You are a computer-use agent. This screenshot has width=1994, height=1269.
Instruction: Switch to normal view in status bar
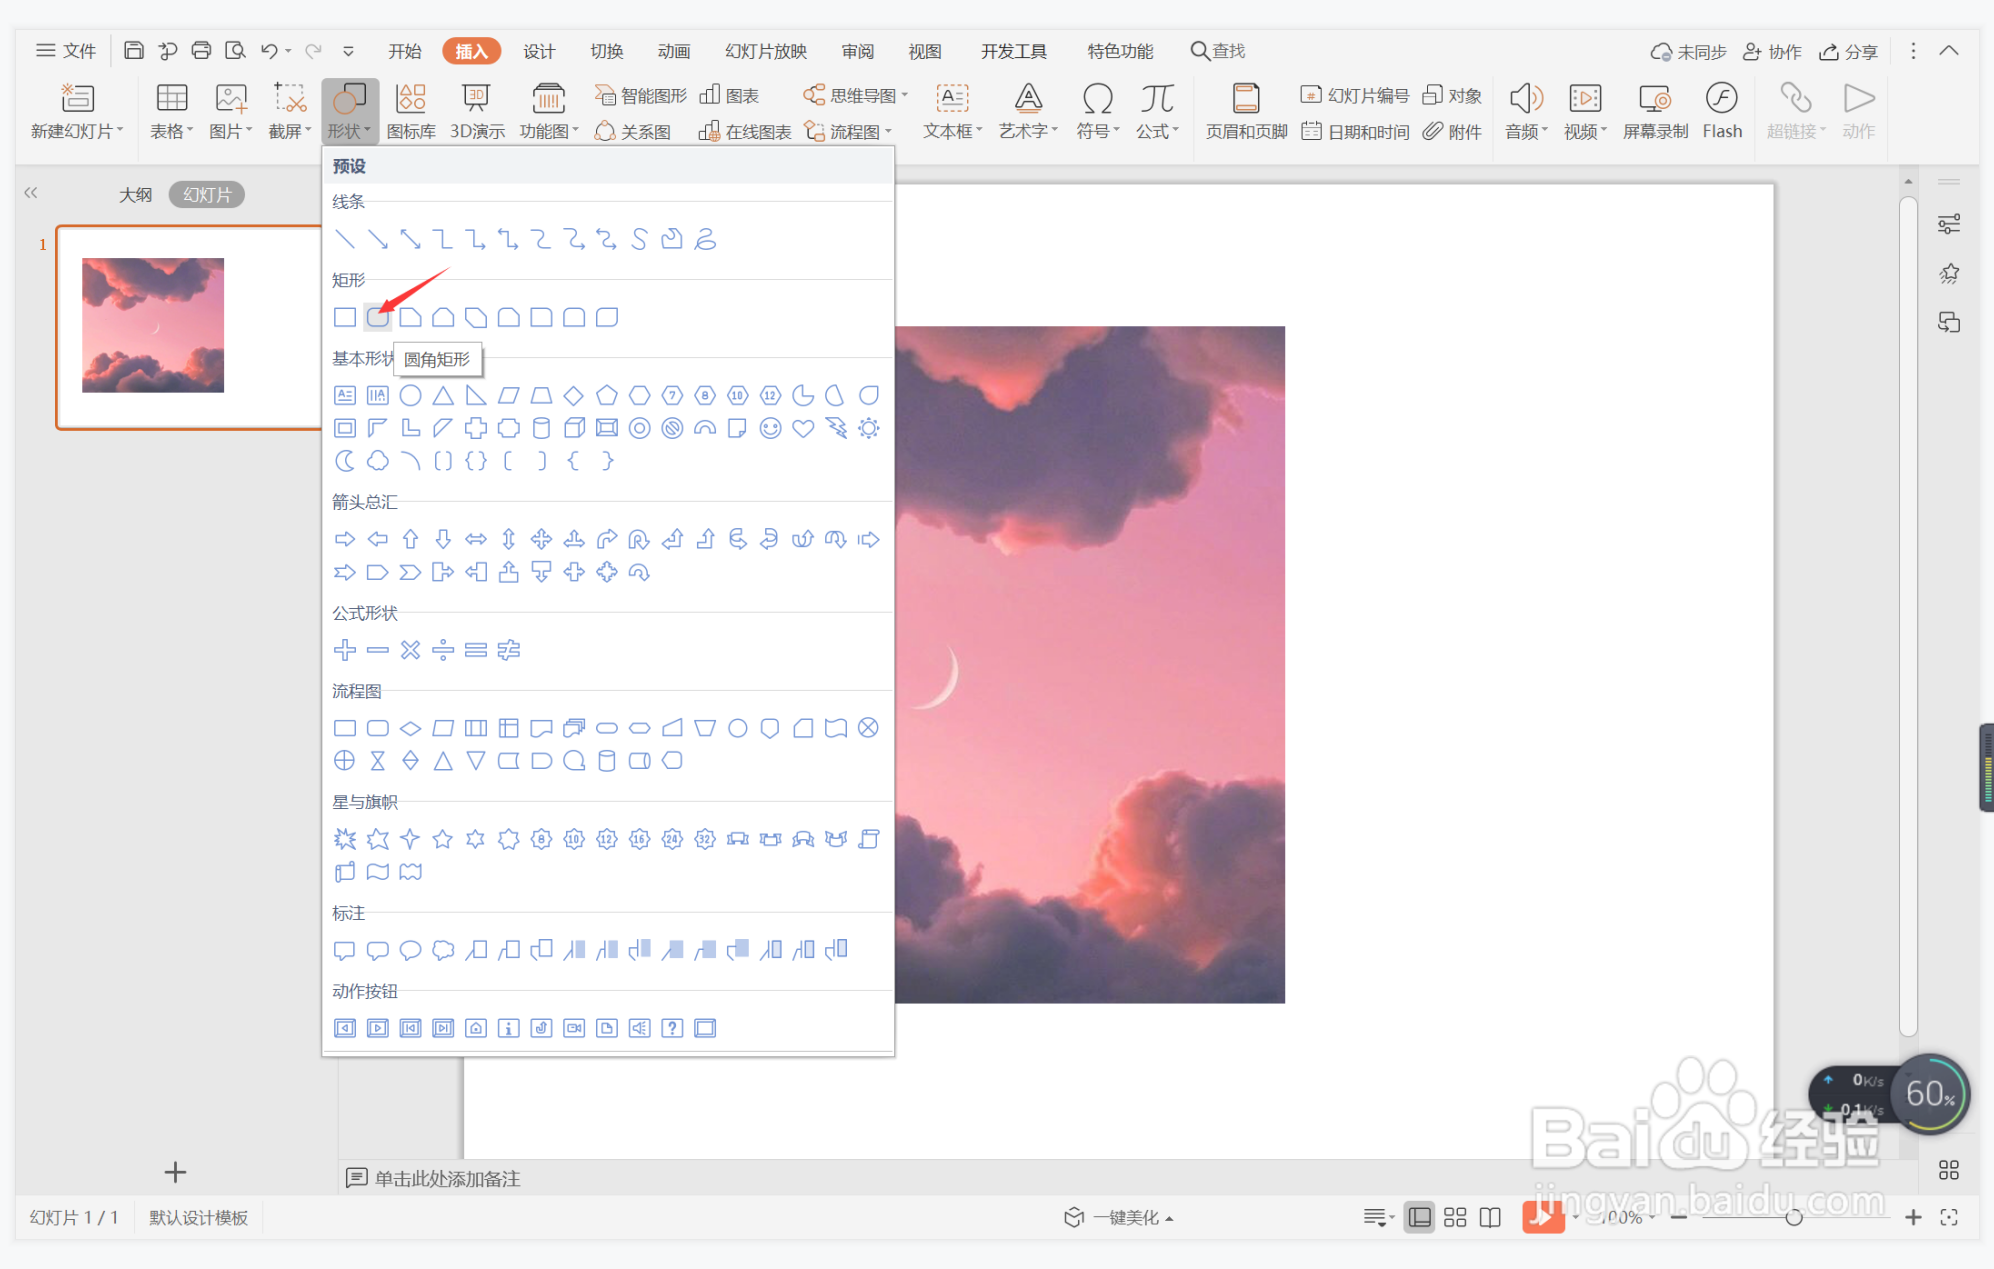(x=1419, y=1218)
